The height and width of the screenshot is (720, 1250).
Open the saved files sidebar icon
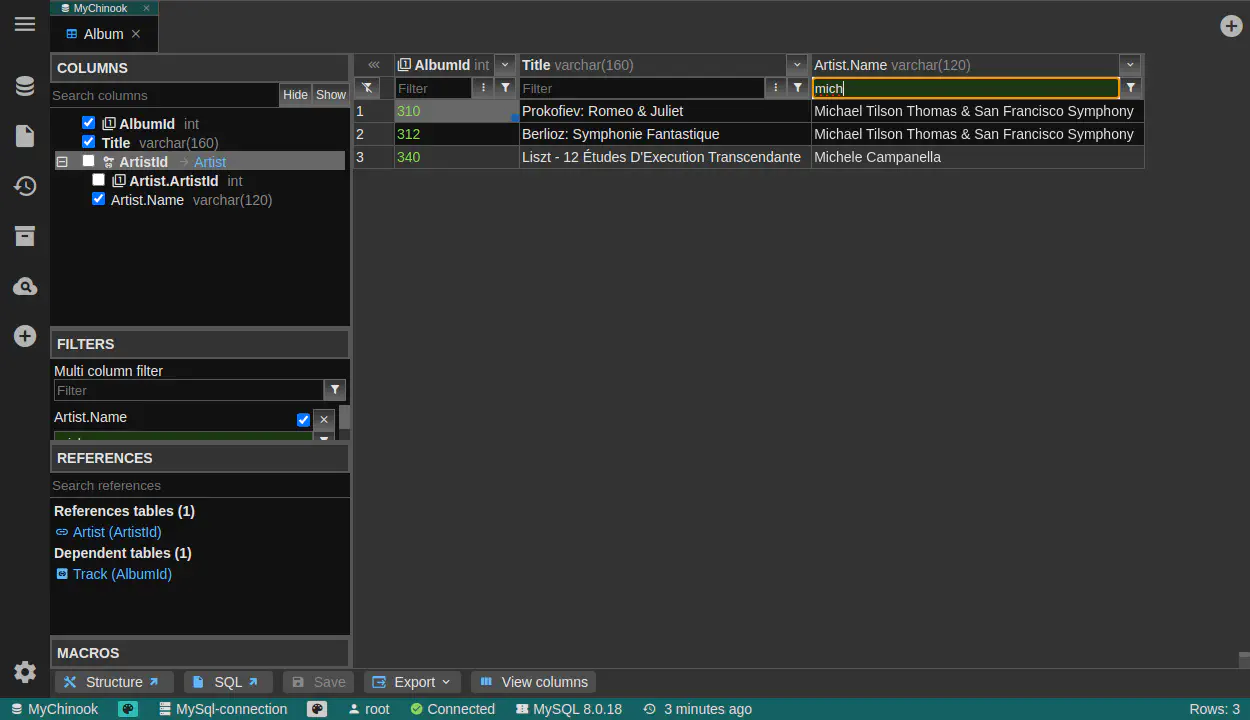click(x=25, y=136)
